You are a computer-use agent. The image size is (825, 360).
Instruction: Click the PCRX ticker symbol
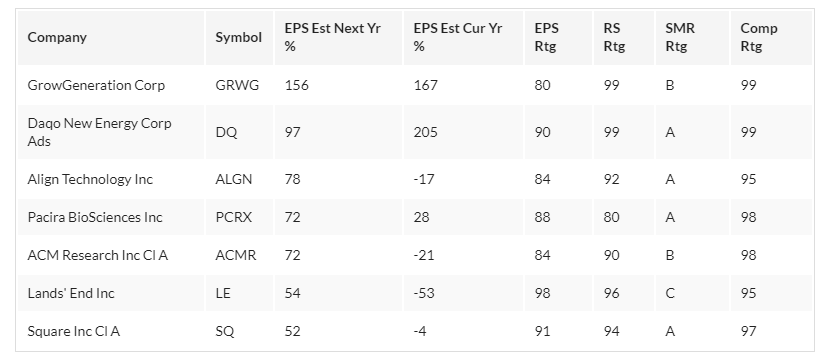234,217
